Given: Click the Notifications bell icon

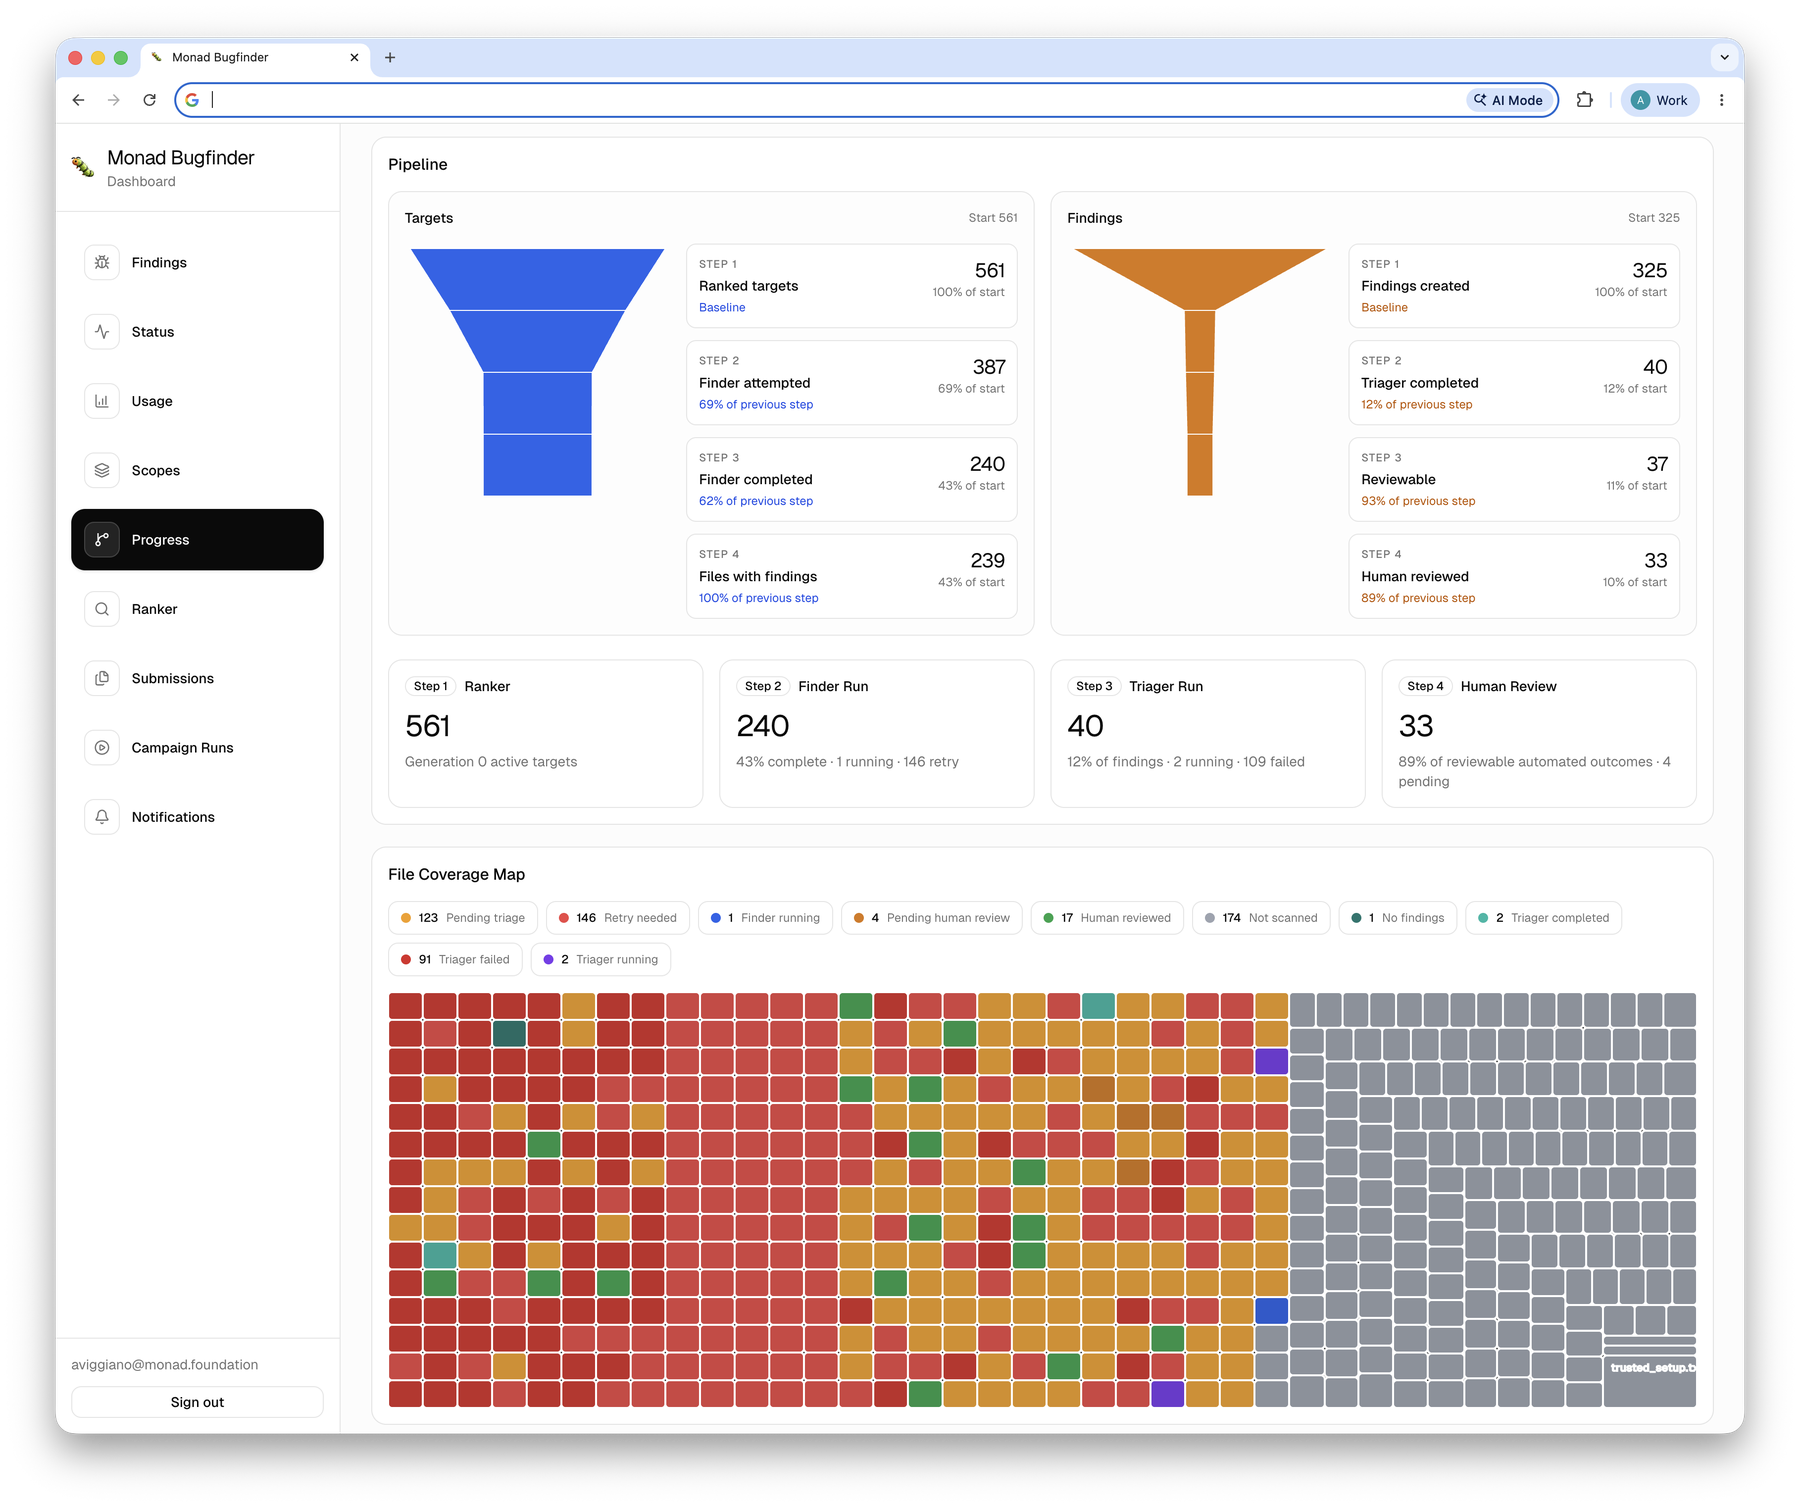Looking at the screenshot, I should point(102,817).
